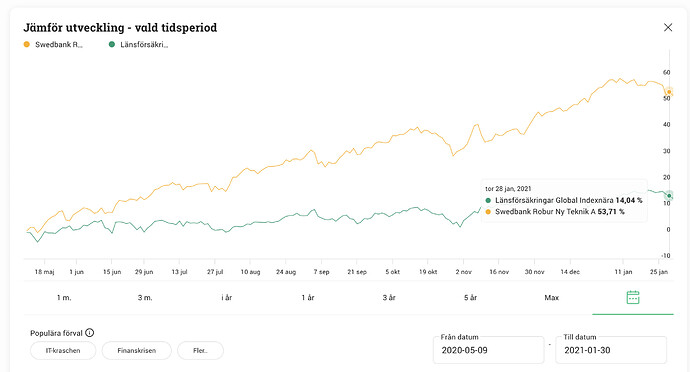
Task: Show info about Populära förval
Action: coord(89,333)
